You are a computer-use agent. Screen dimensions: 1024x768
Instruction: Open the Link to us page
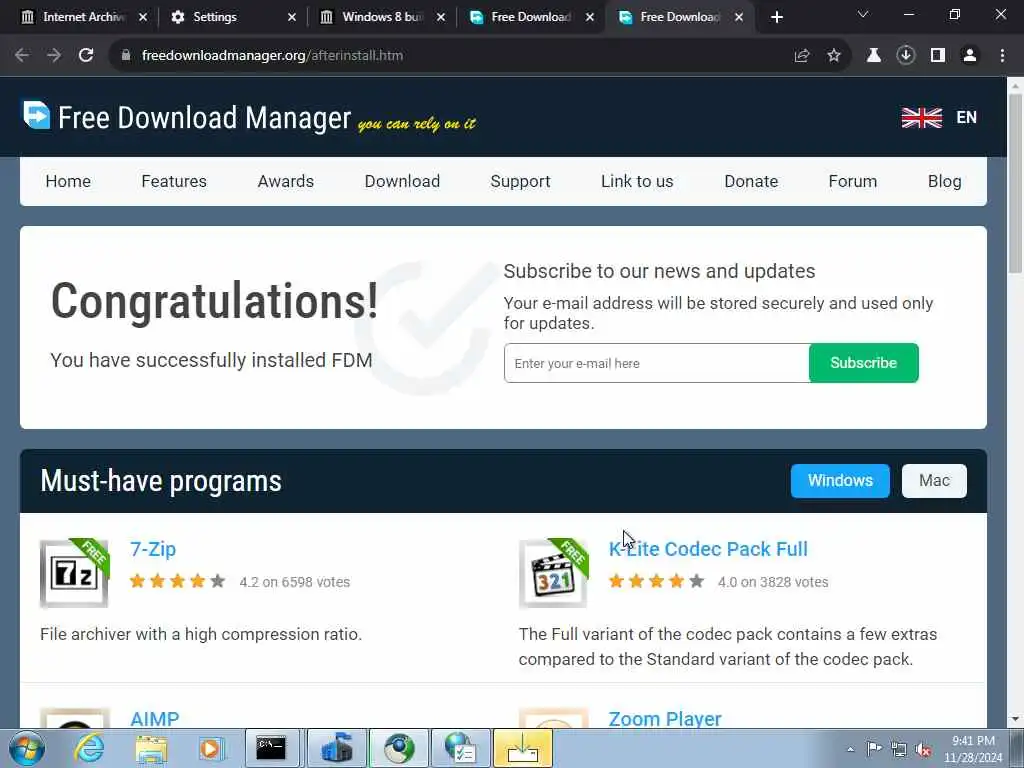point(637,182)
